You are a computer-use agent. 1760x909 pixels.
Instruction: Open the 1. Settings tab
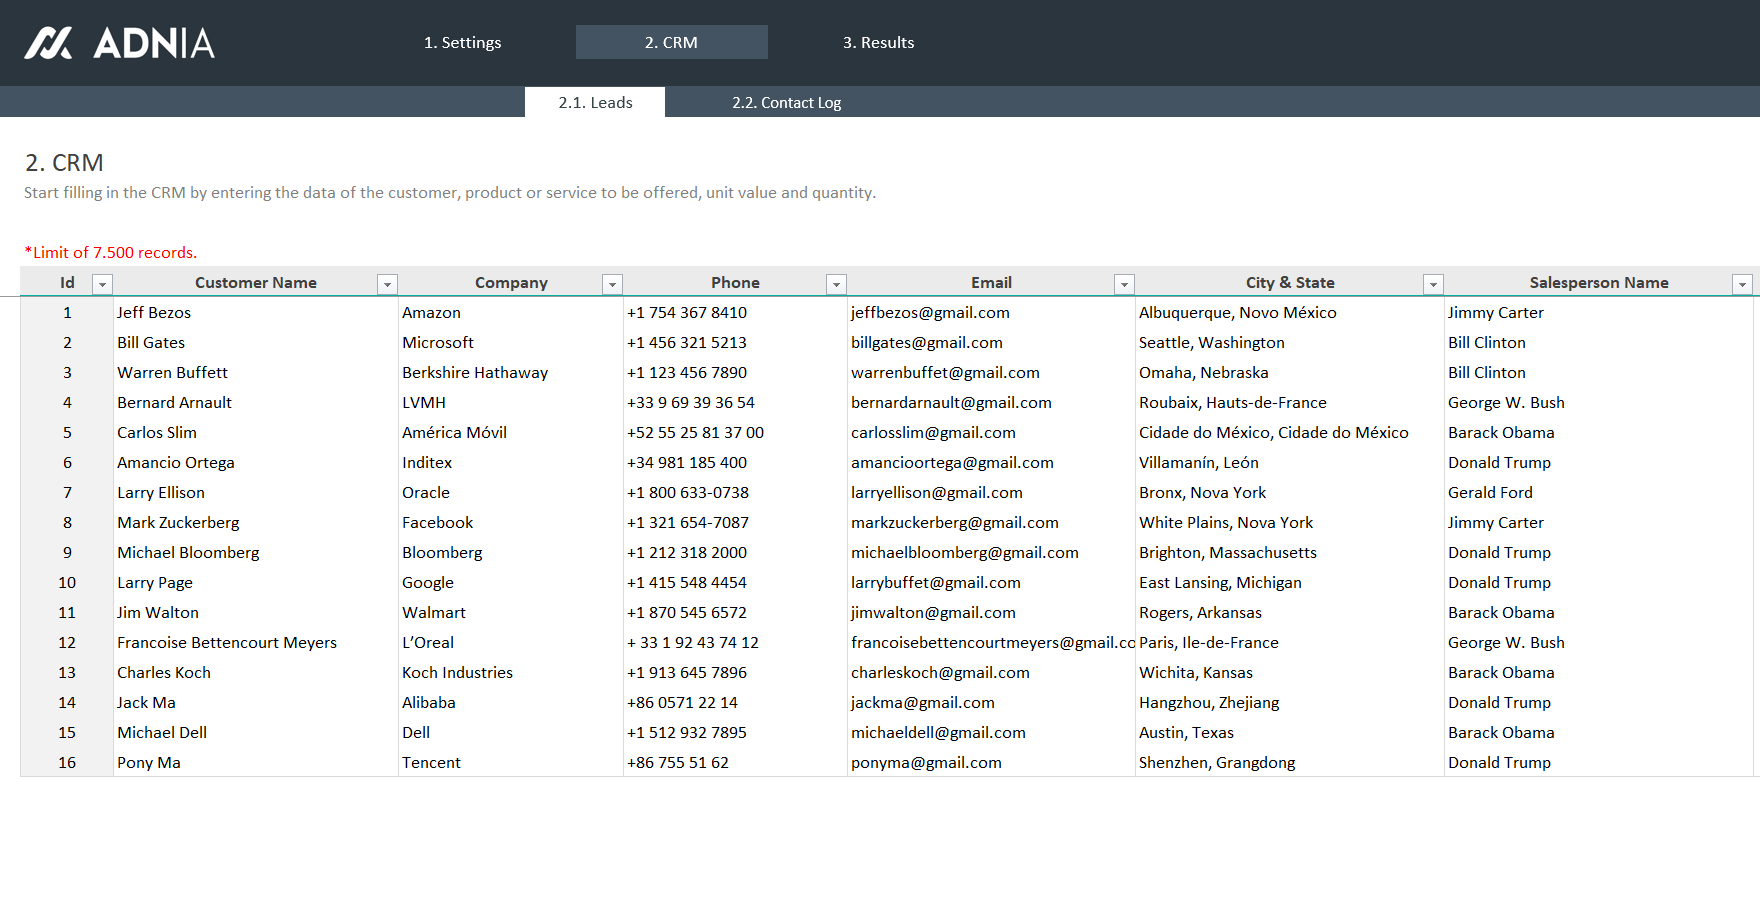(x=462, y=42)
